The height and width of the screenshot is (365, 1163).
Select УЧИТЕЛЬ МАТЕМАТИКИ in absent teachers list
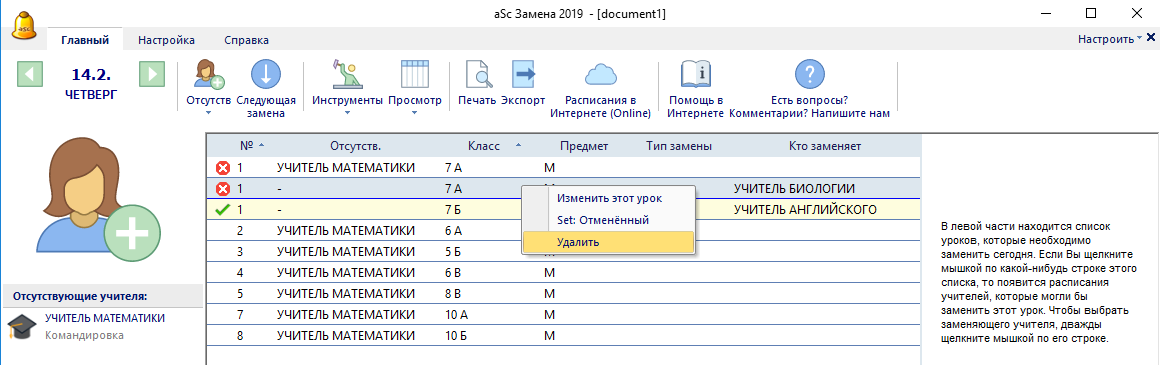[x=105, y=318]
